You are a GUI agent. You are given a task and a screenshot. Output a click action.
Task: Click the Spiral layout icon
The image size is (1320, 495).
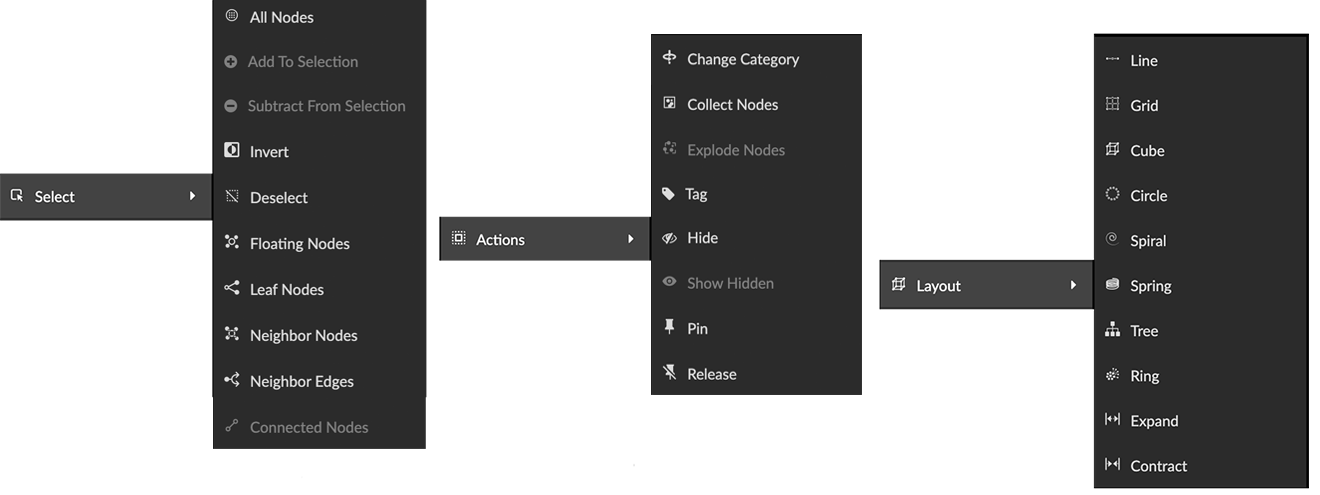tap(1112, 239)
